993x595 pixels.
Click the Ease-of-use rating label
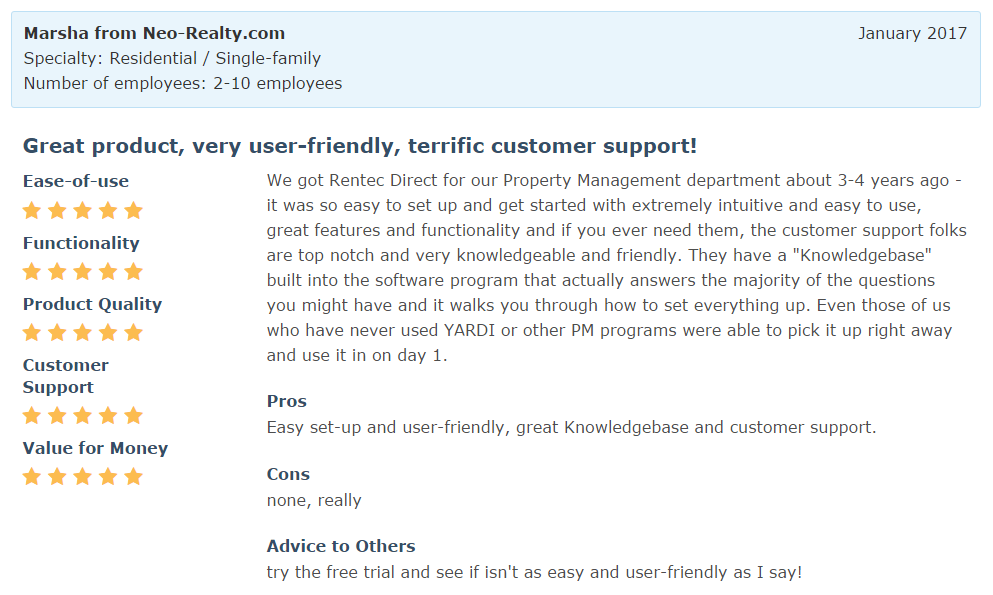[76, 181]
